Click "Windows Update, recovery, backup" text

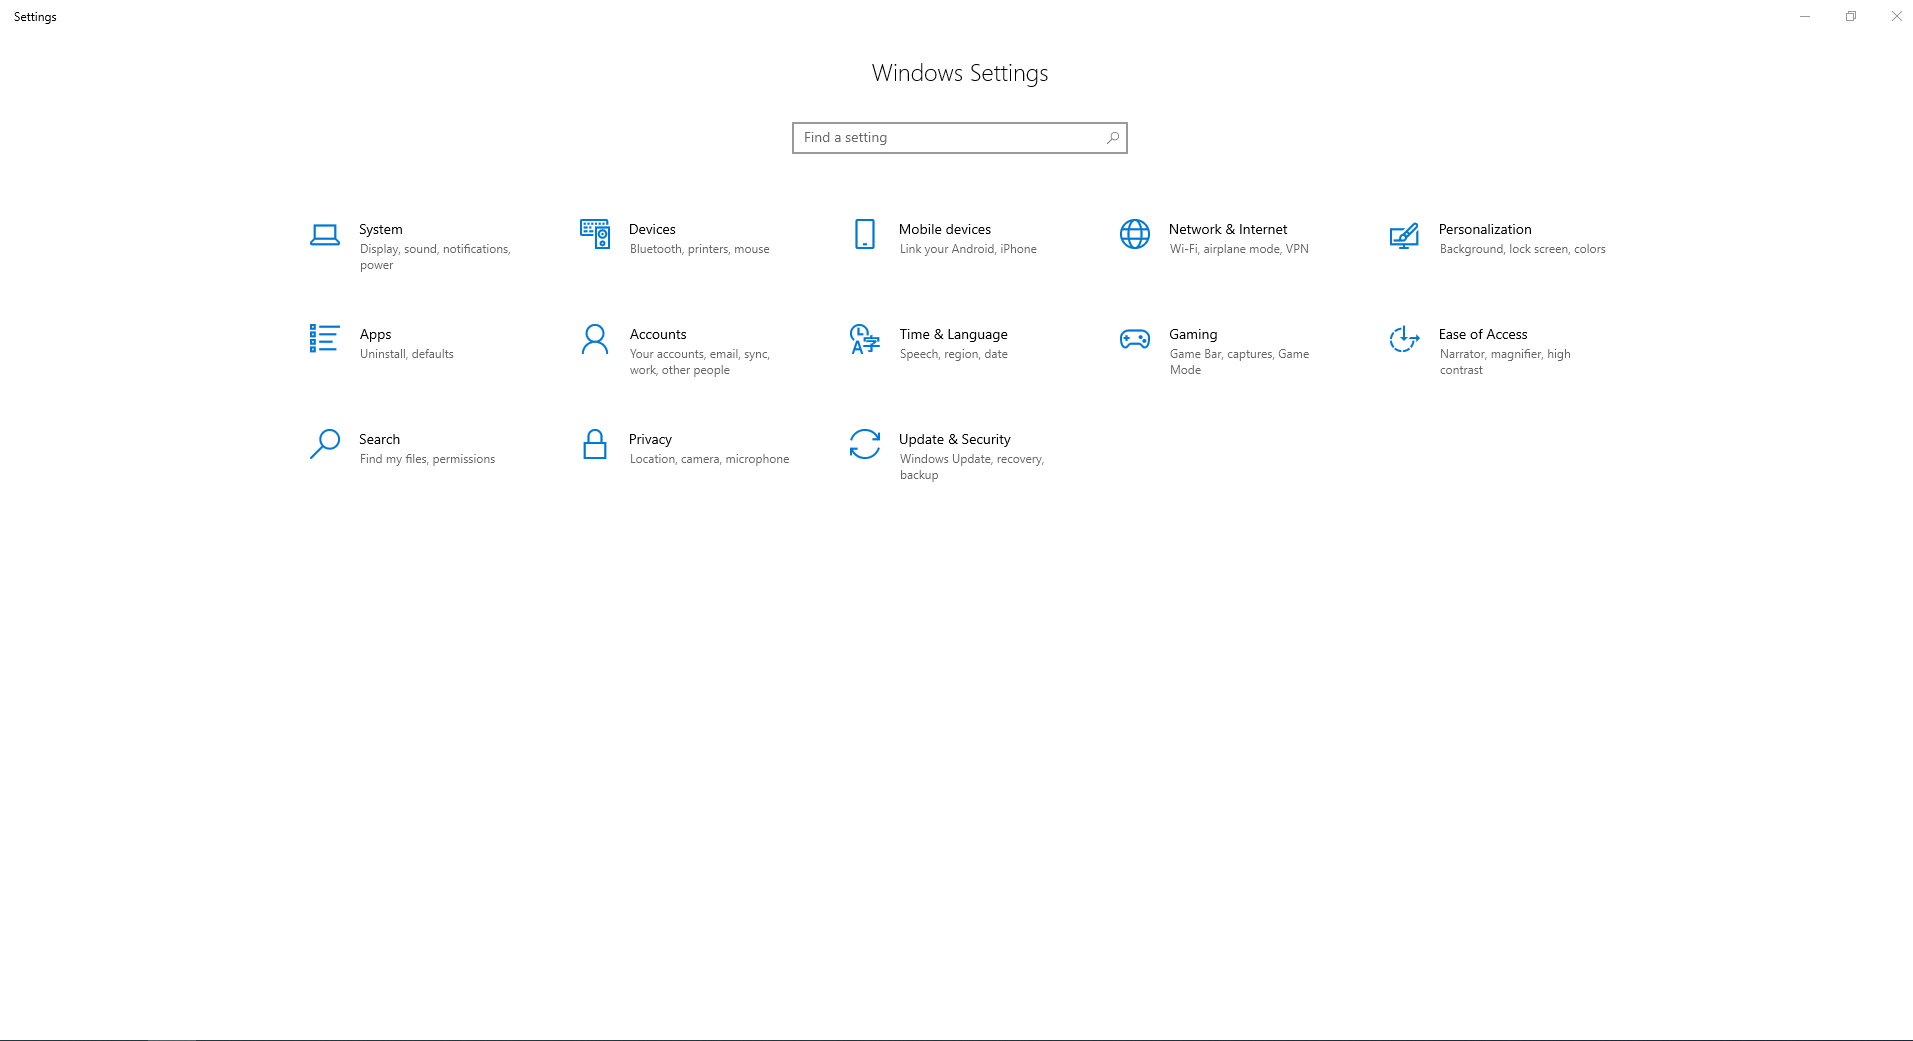coord(972,467)
